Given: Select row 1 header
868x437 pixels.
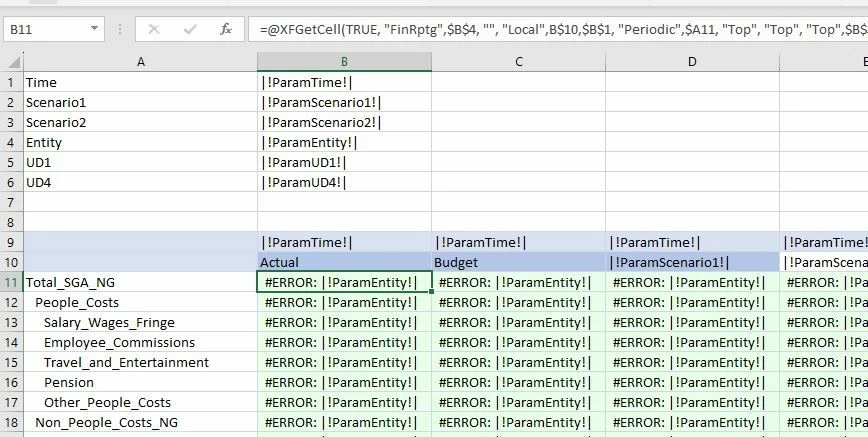Looking at the screenshot, I should (12, 83).
